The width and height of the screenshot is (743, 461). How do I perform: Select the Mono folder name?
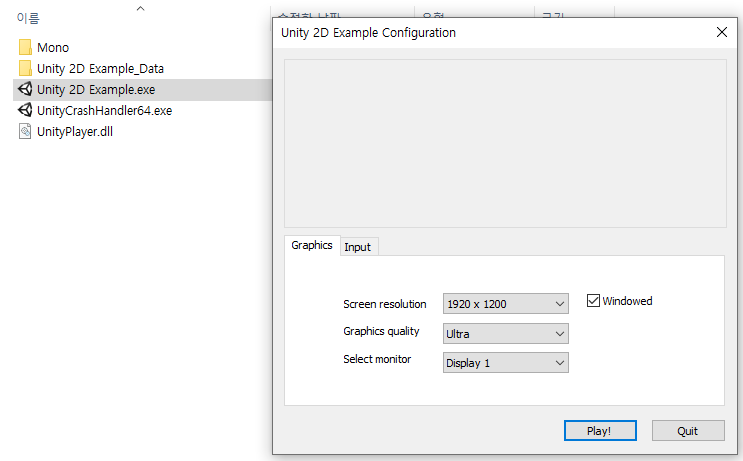(x=53, y=48)
